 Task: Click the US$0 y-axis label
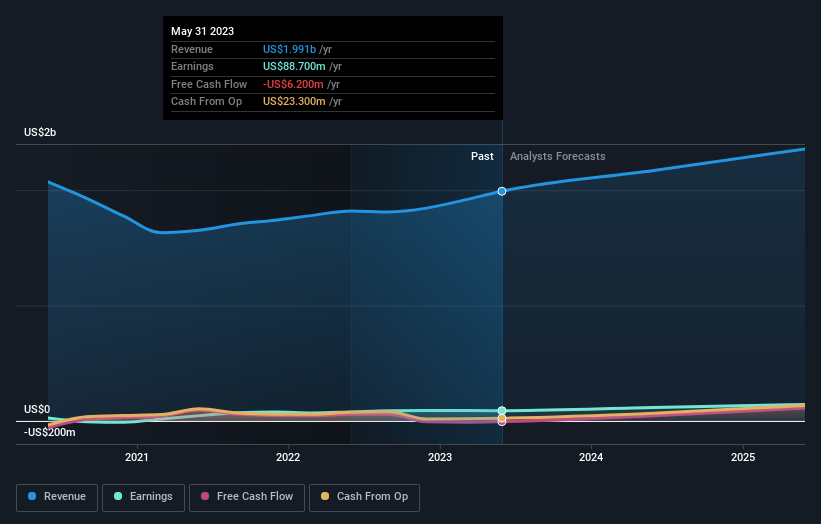(37, 409)
